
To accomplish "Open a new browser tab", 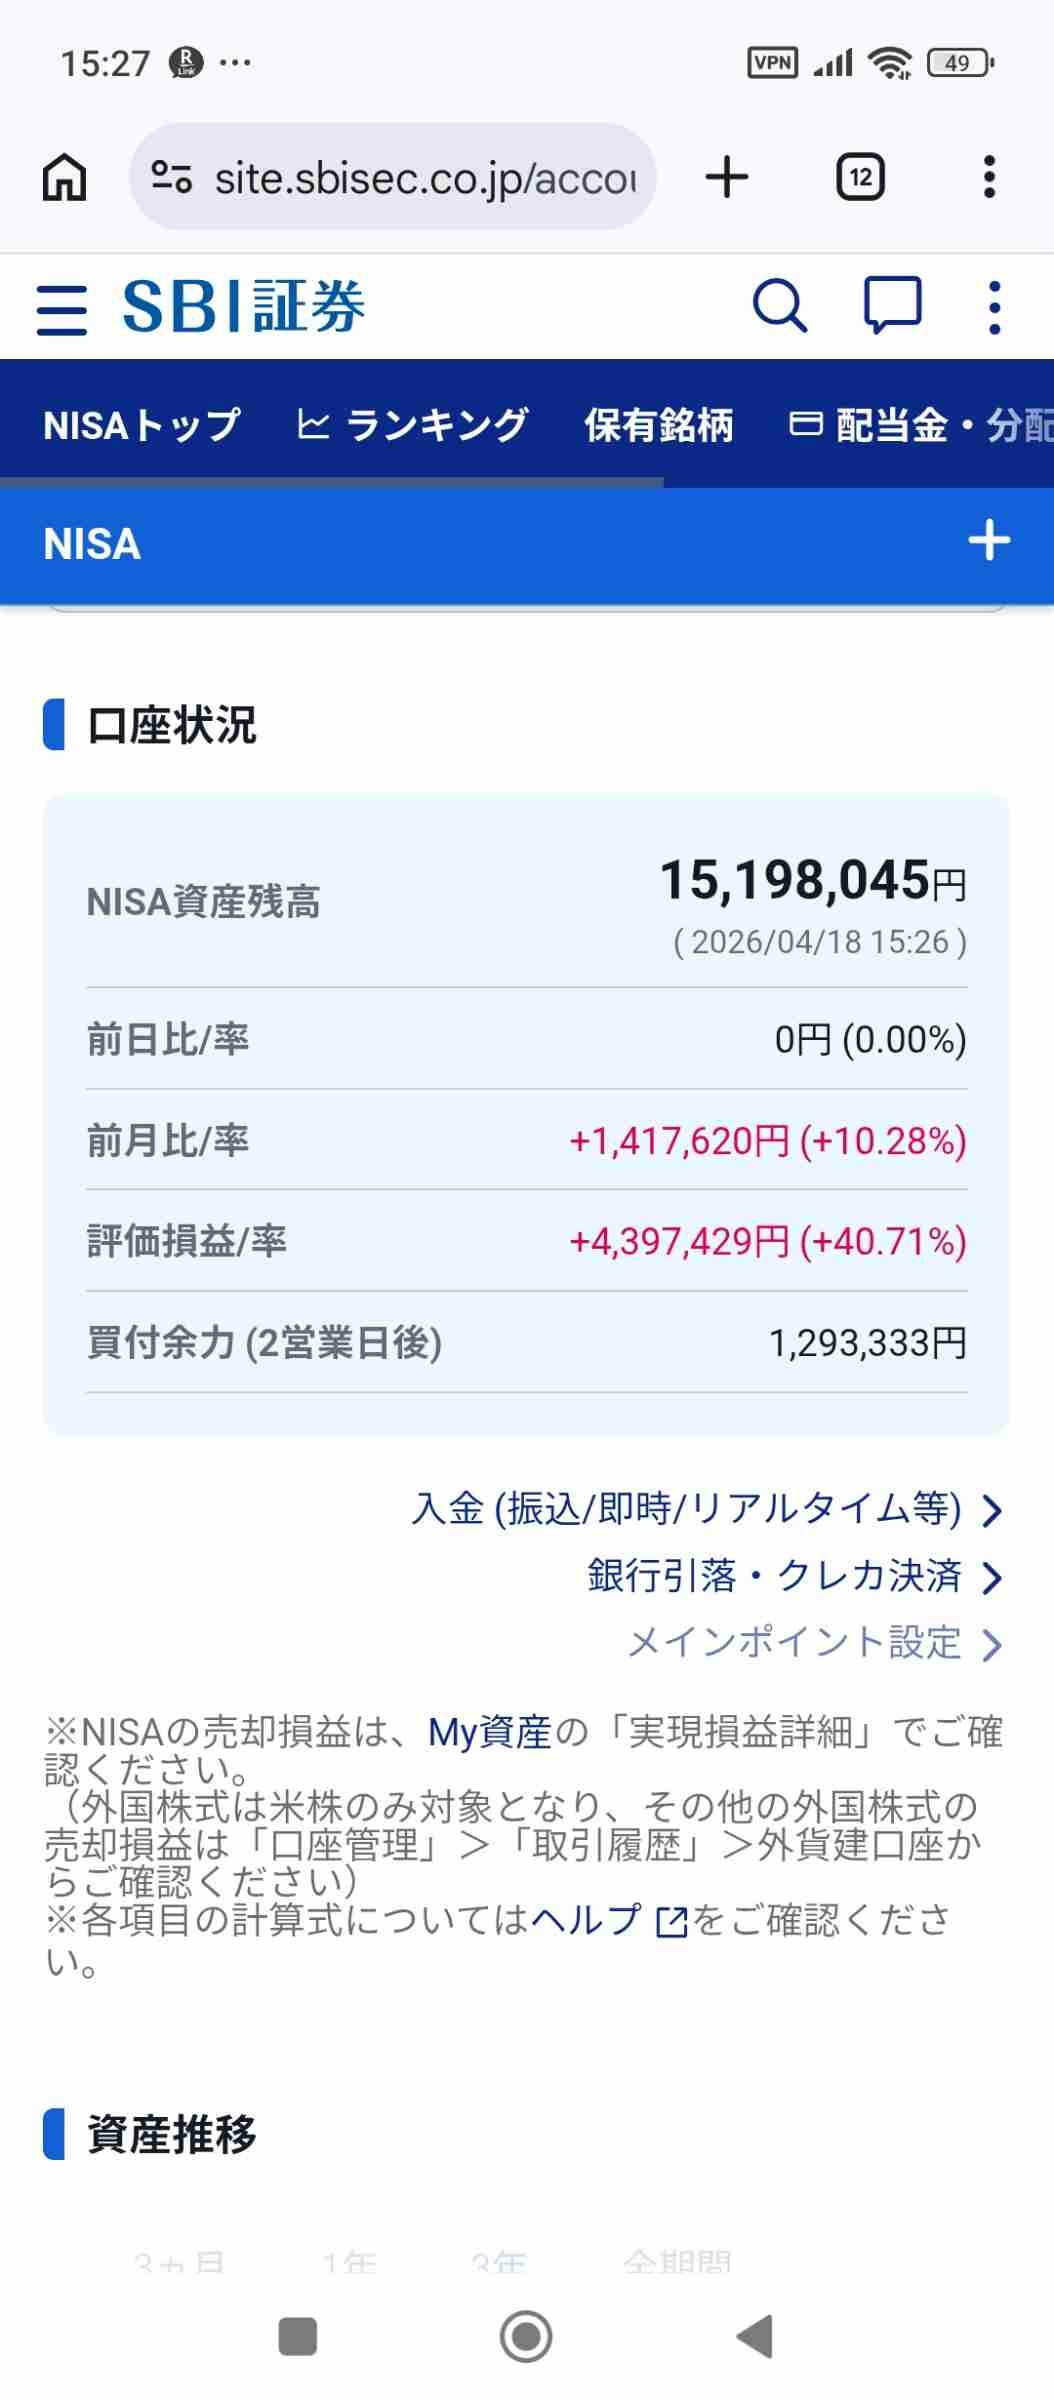I will [x=727, y=178].
